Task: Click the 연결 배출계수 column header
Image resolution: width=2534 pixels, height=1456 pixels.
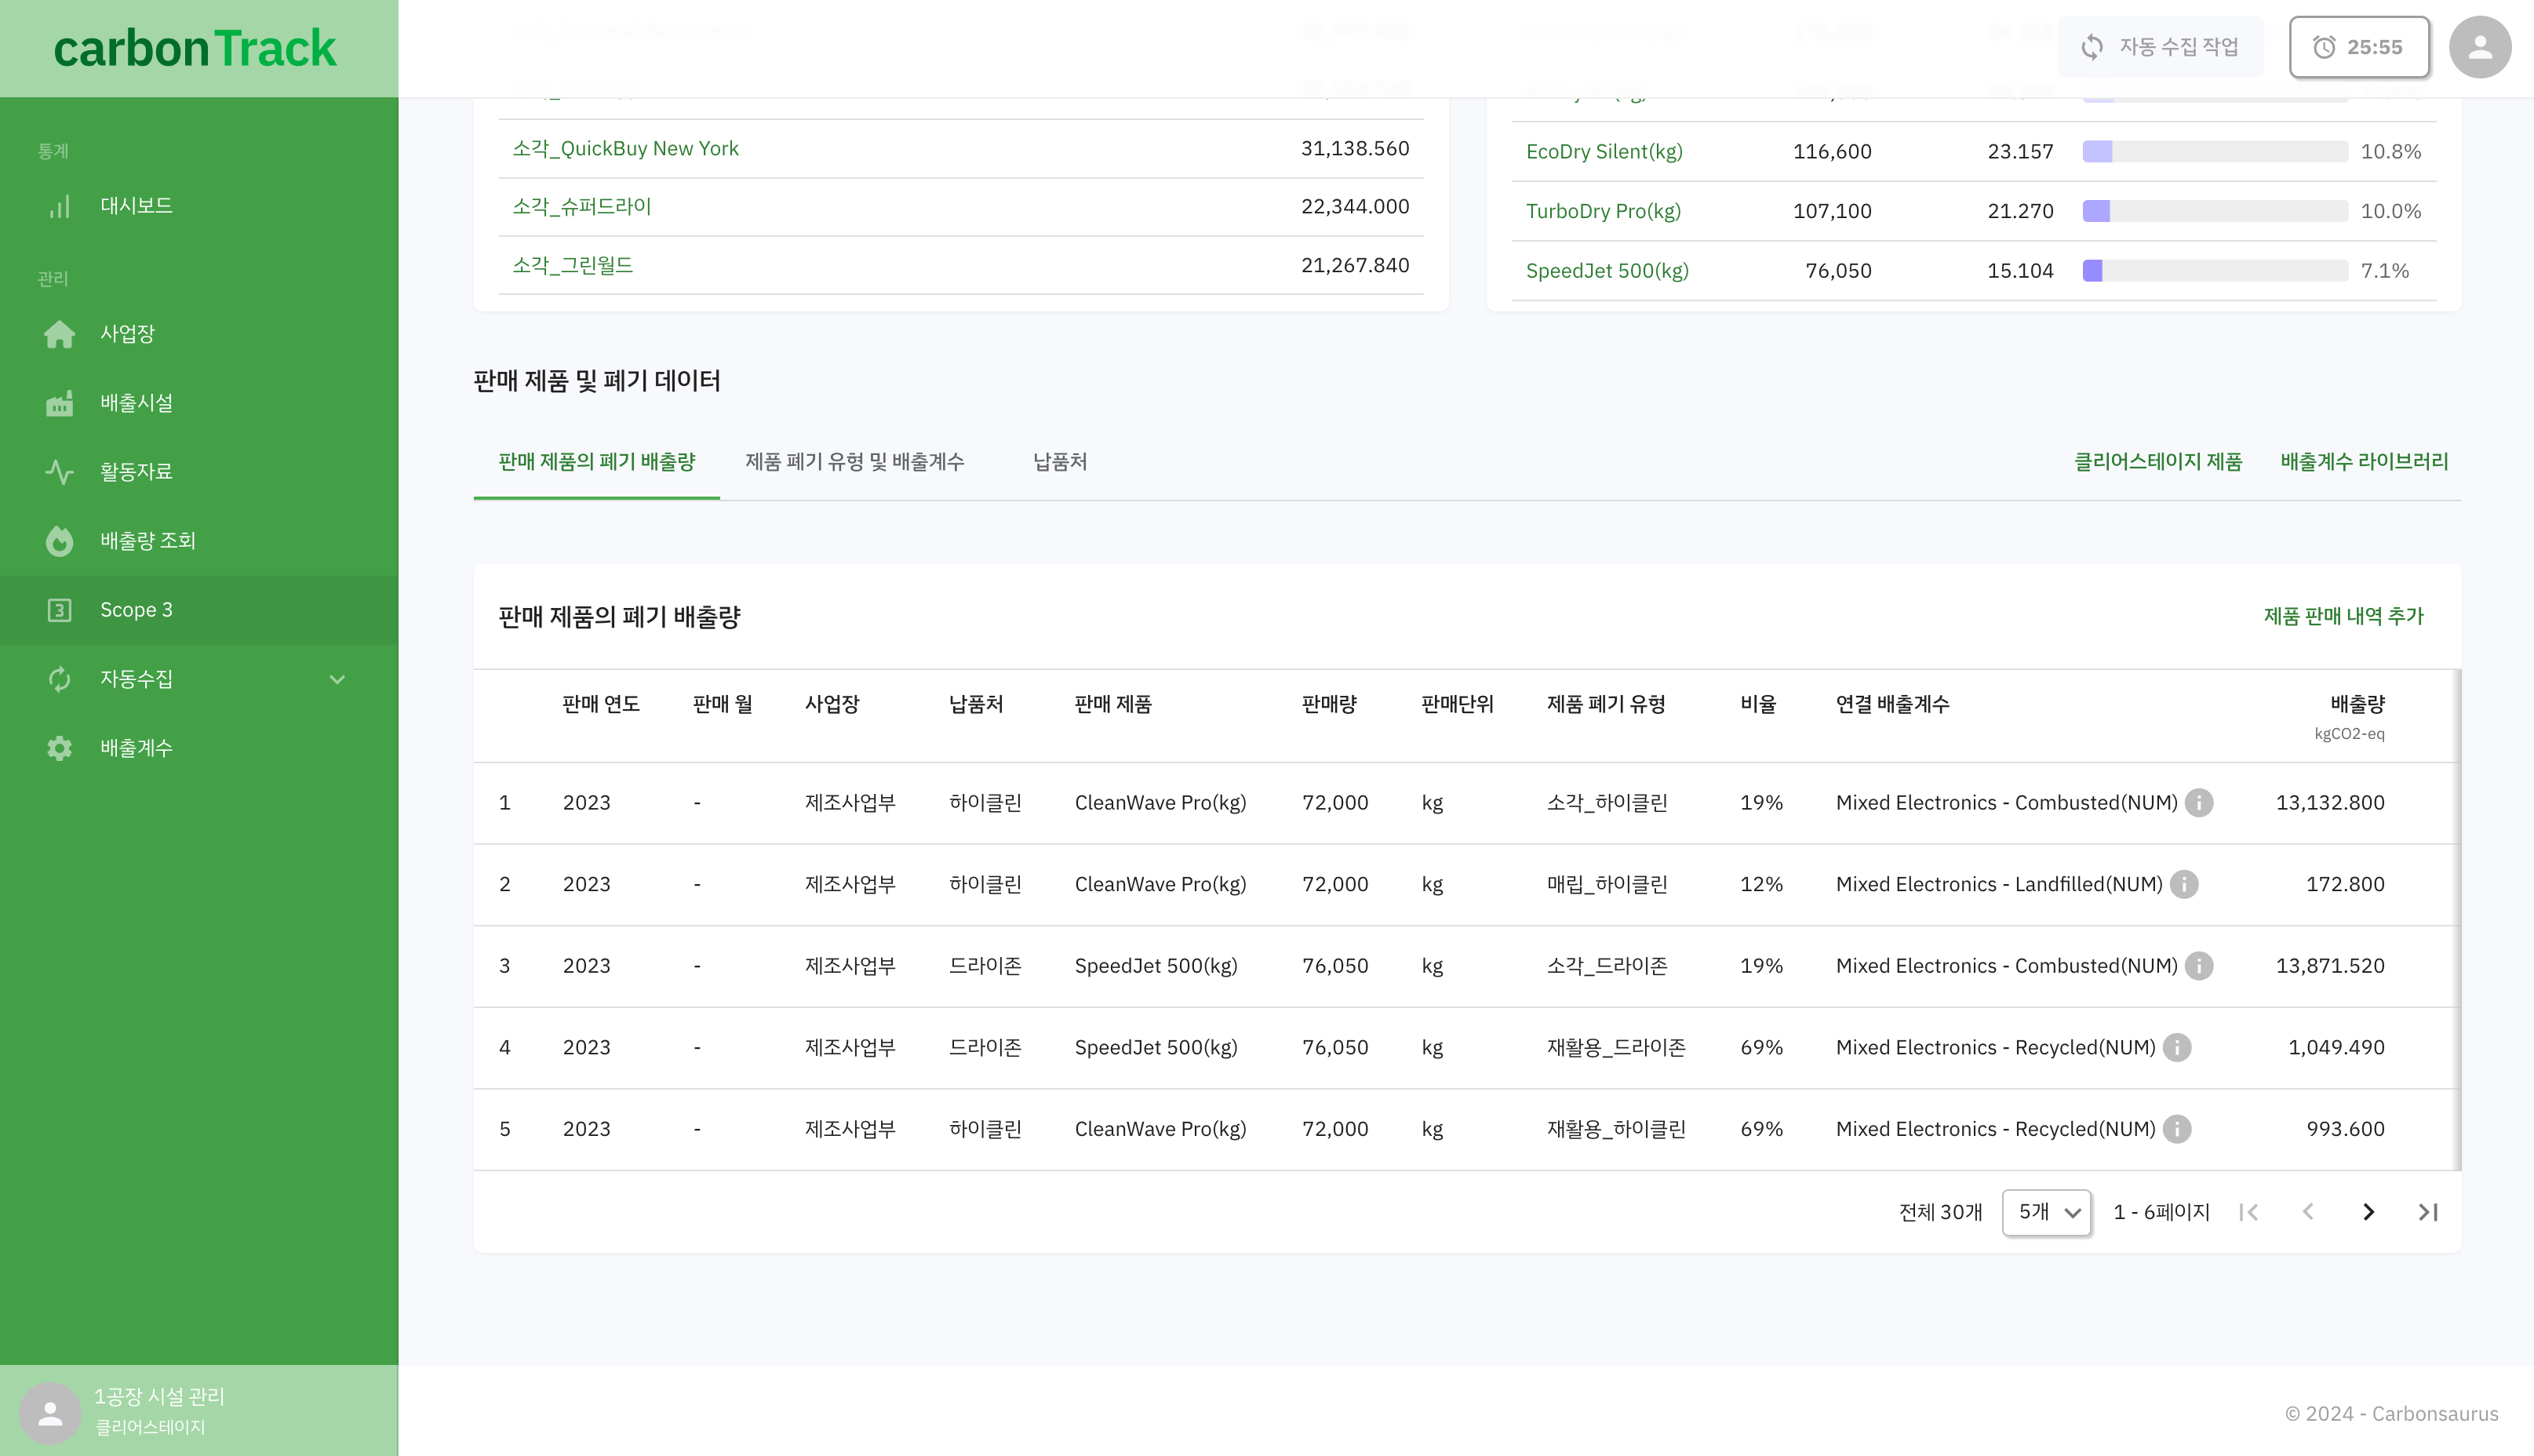Action: (x=1892, y=704)
